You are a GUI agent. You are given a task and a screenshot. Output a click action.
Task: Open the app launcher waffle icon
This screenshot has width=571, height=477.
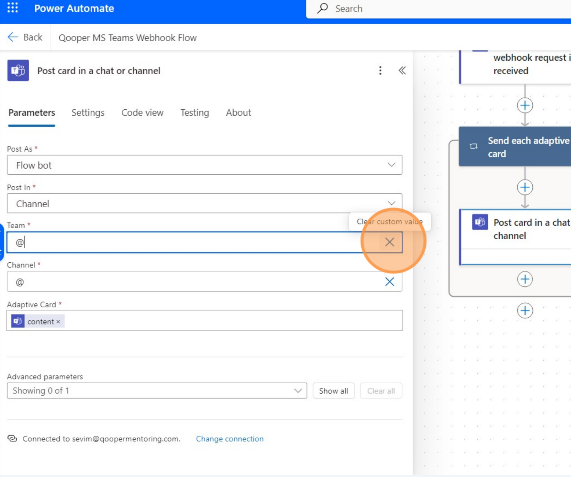click(x=12, y=8)
